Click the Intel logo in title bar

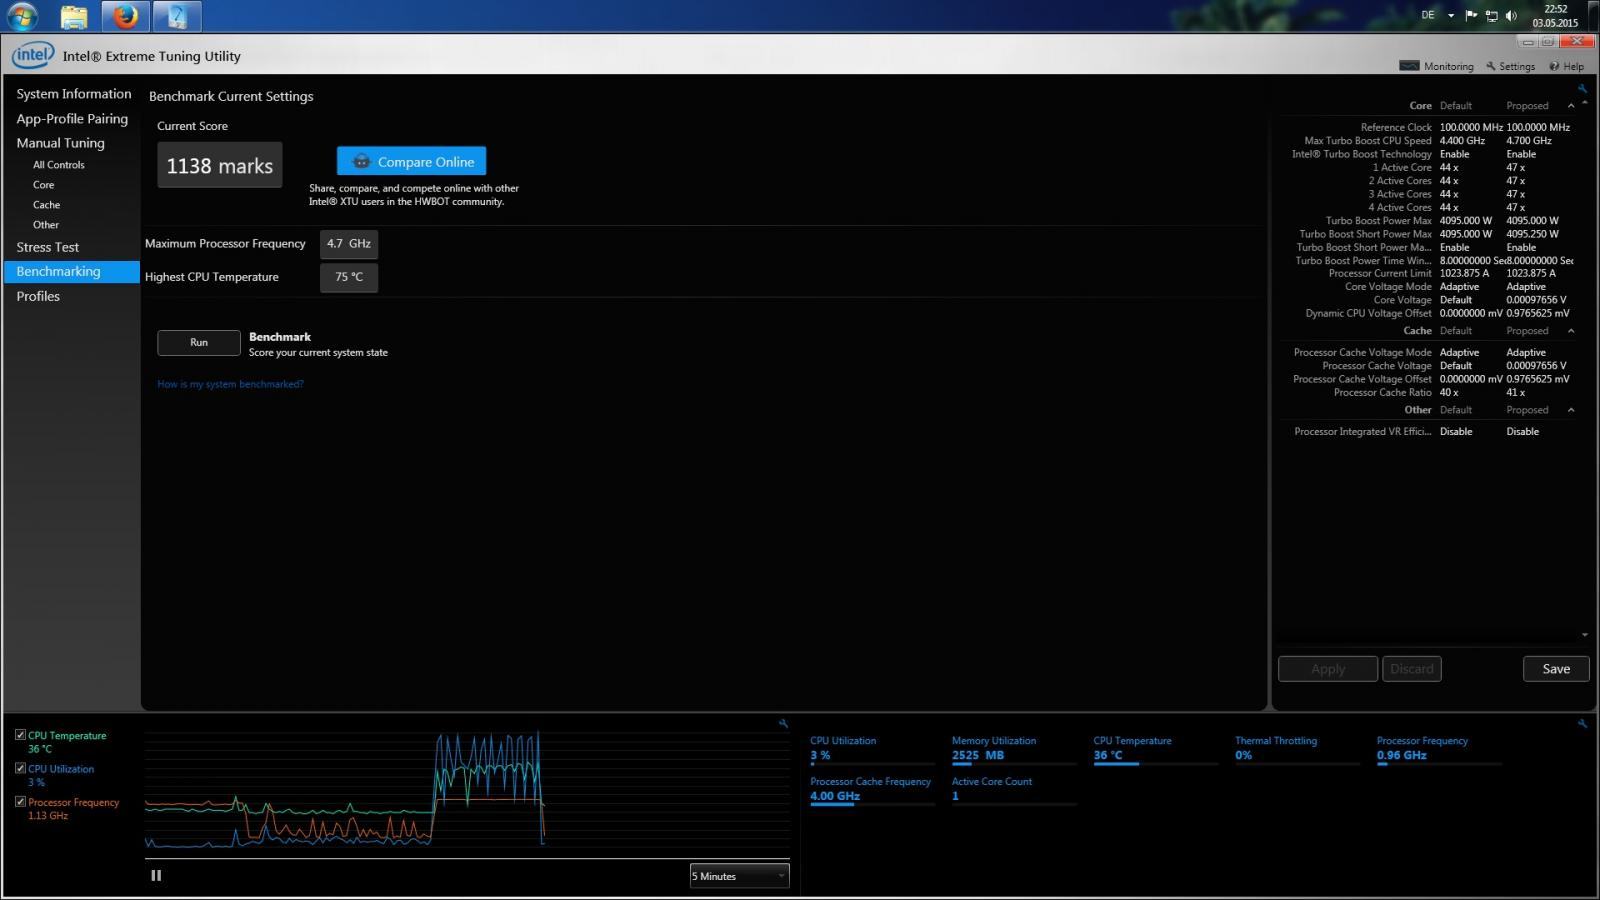[32, 56]
